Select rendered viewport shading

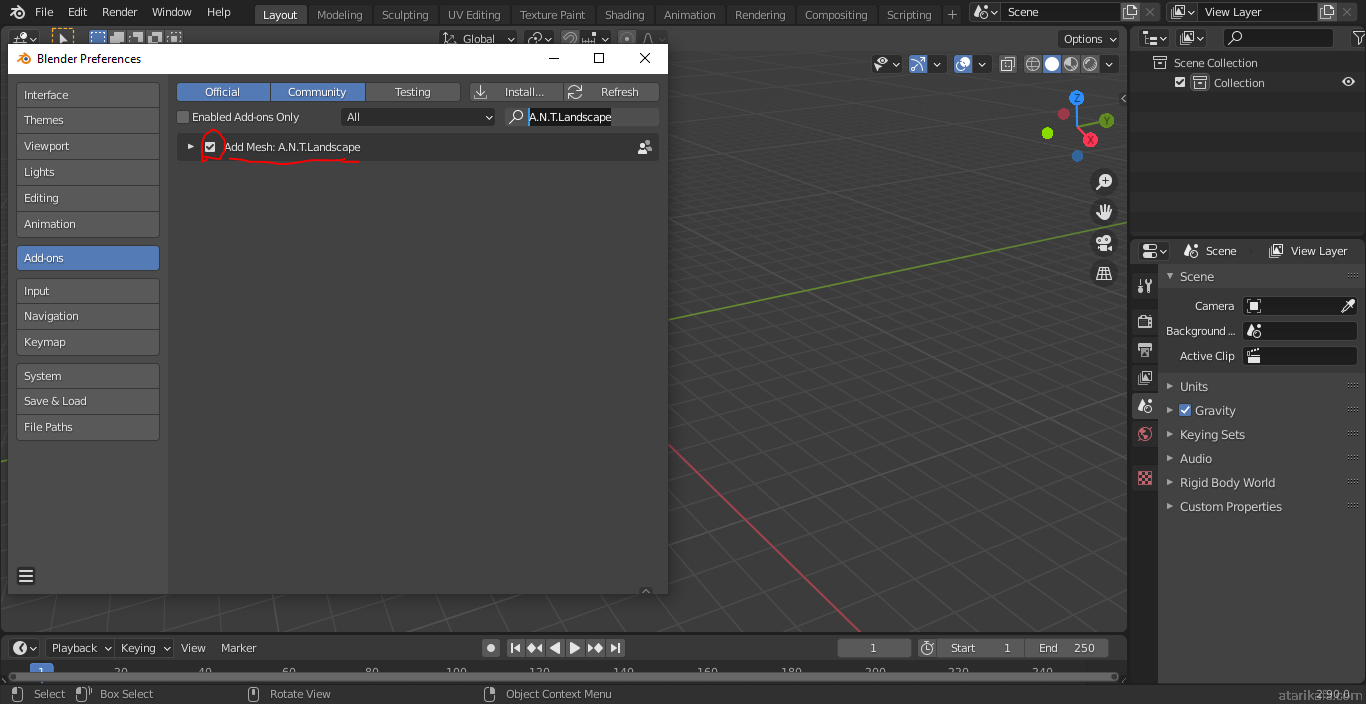pos(1090,64)
